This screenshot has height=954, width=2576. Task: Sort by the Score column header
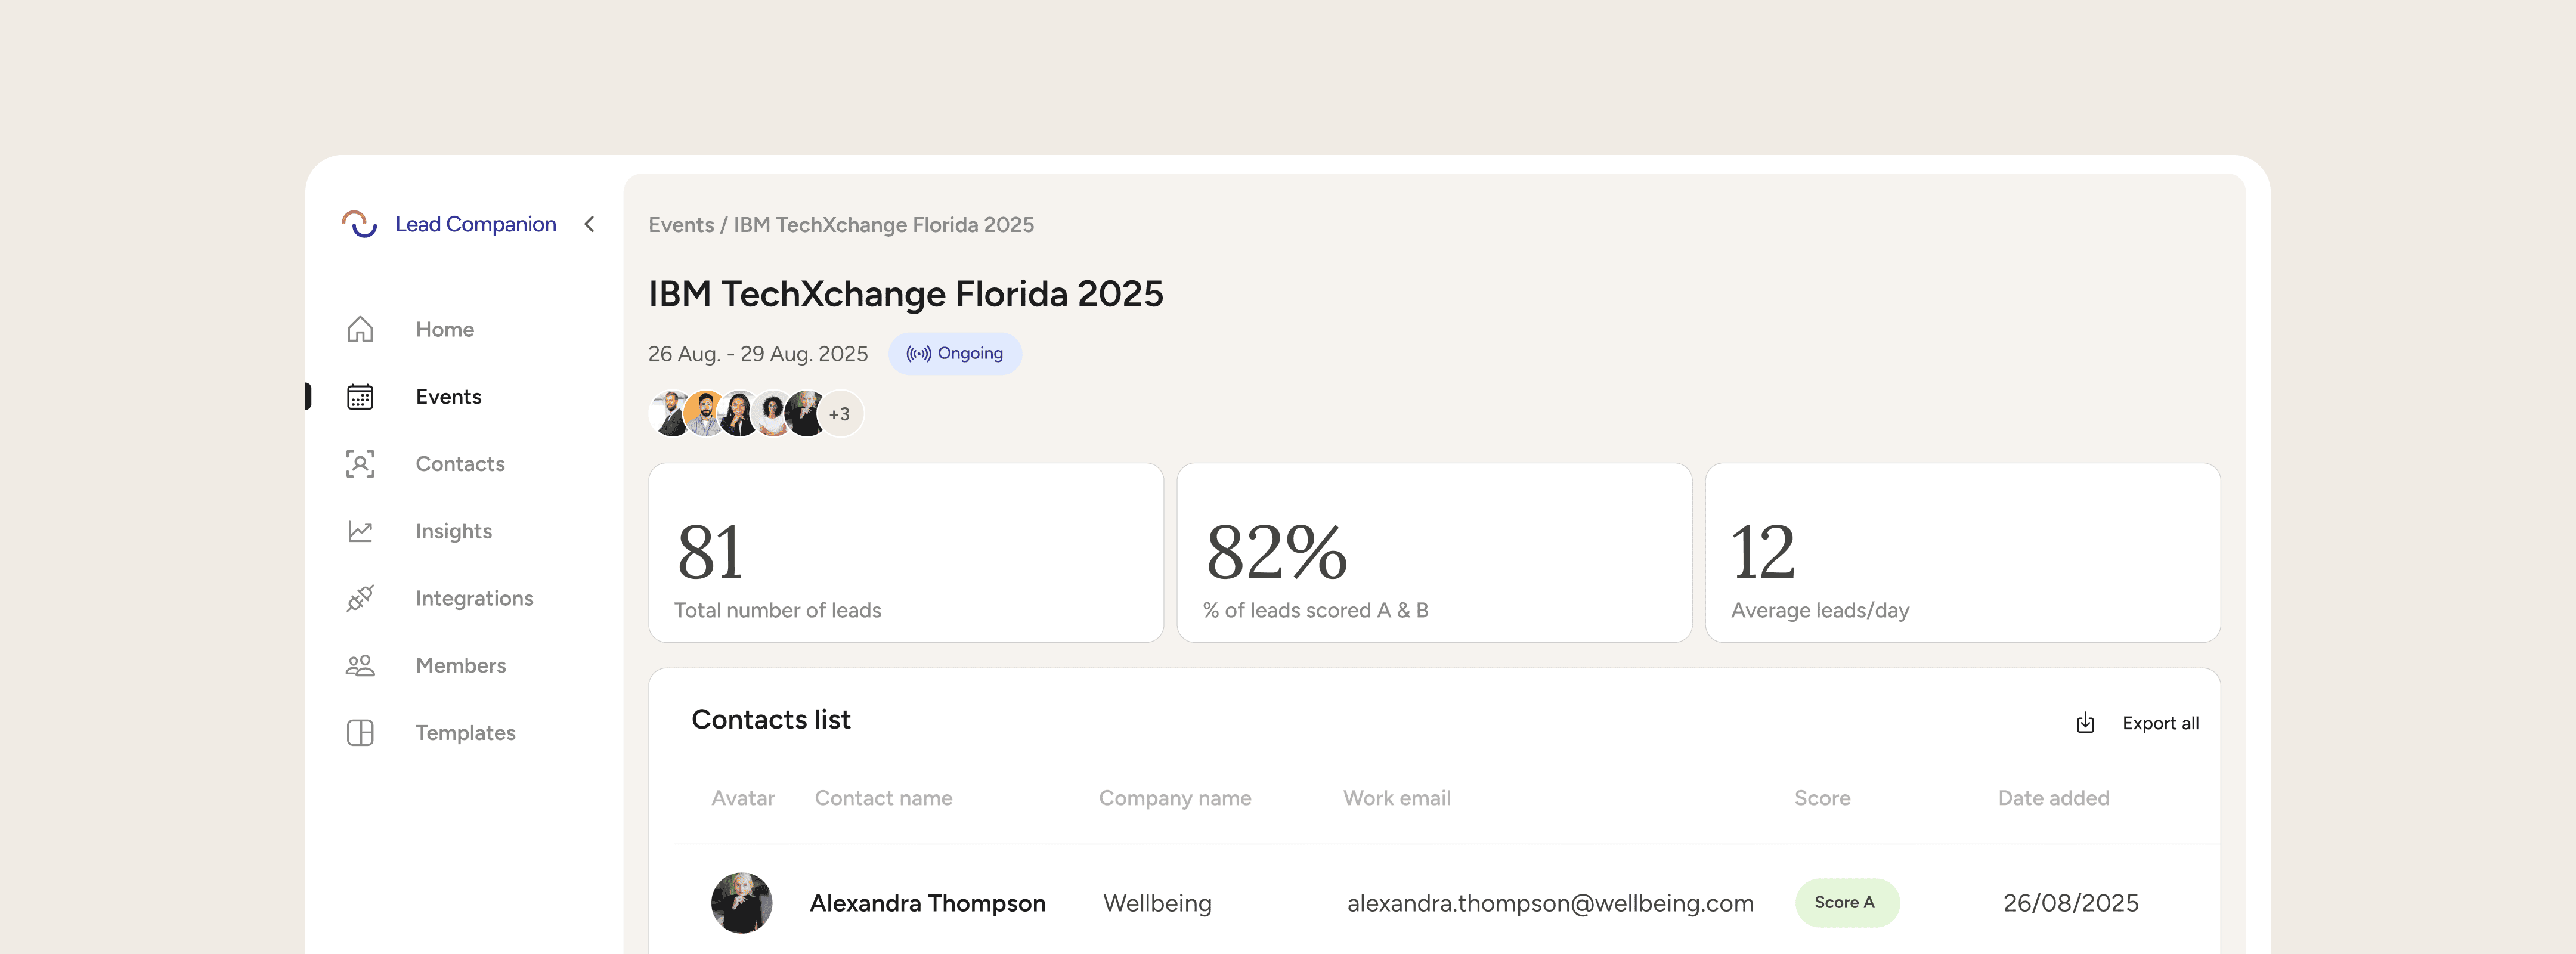1822,798
